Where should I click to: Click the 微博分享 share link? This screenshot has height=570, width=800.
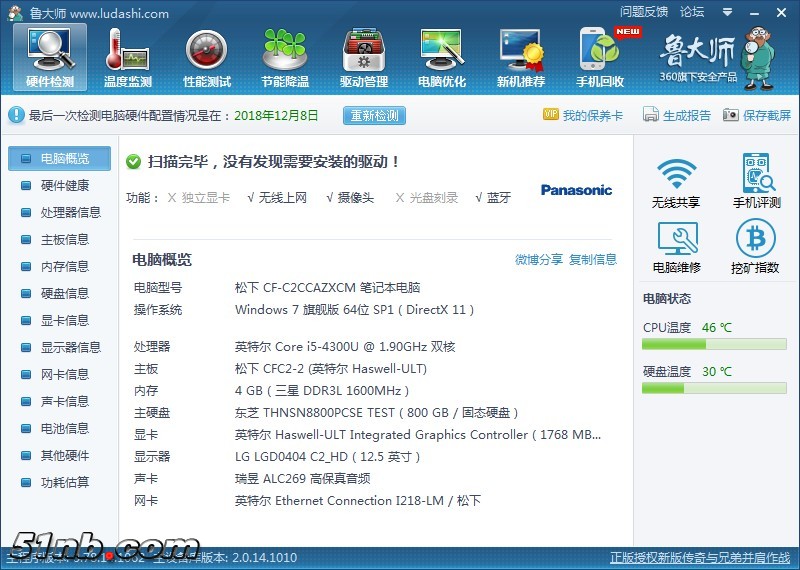pyautogui.click(x=538, y=260)
